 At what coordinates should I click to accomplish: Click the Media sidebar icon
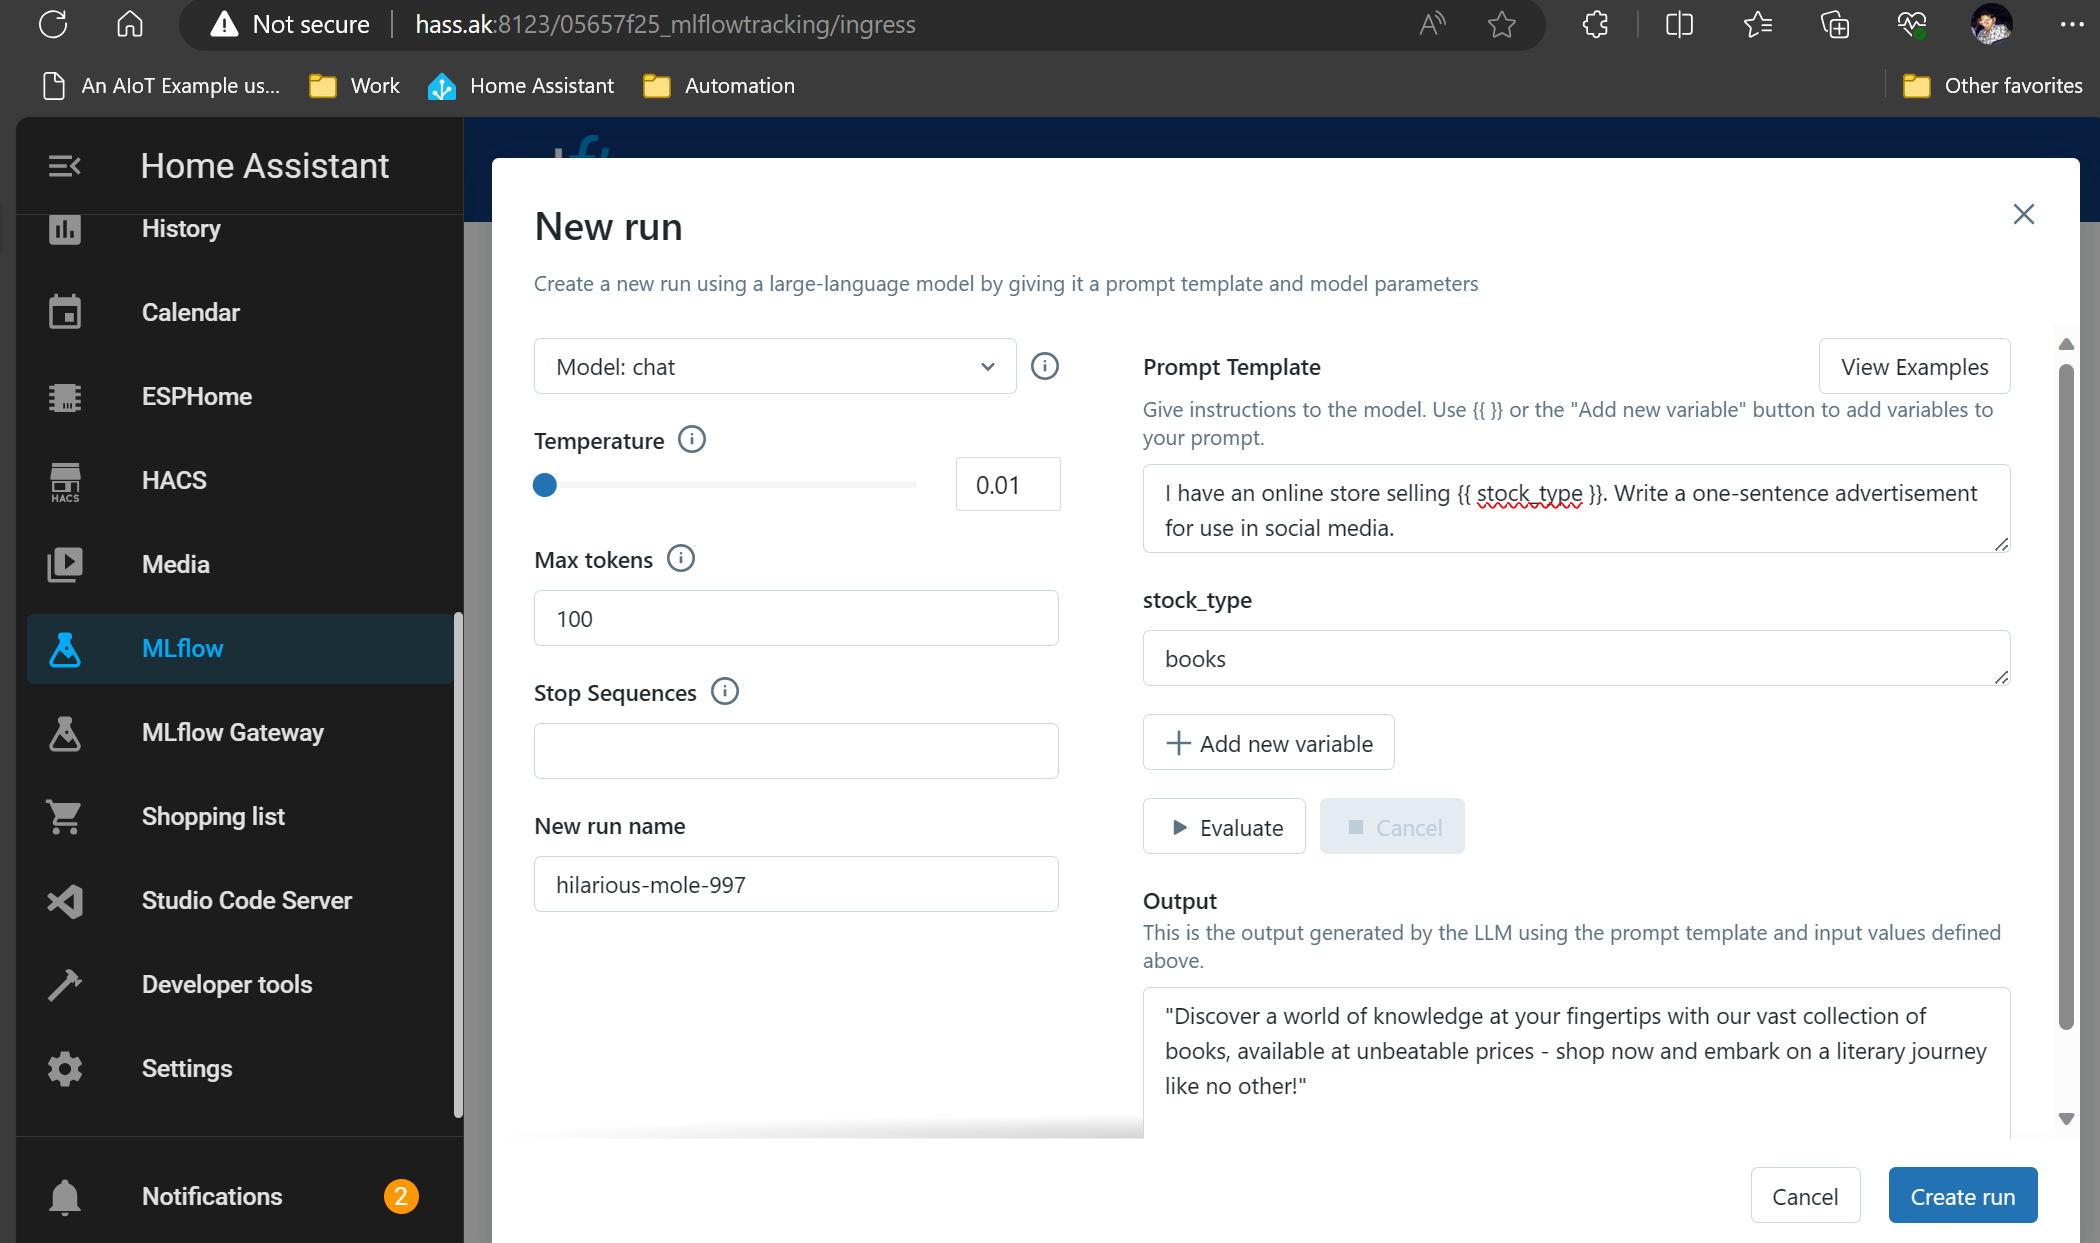click(x=65, y=564)
